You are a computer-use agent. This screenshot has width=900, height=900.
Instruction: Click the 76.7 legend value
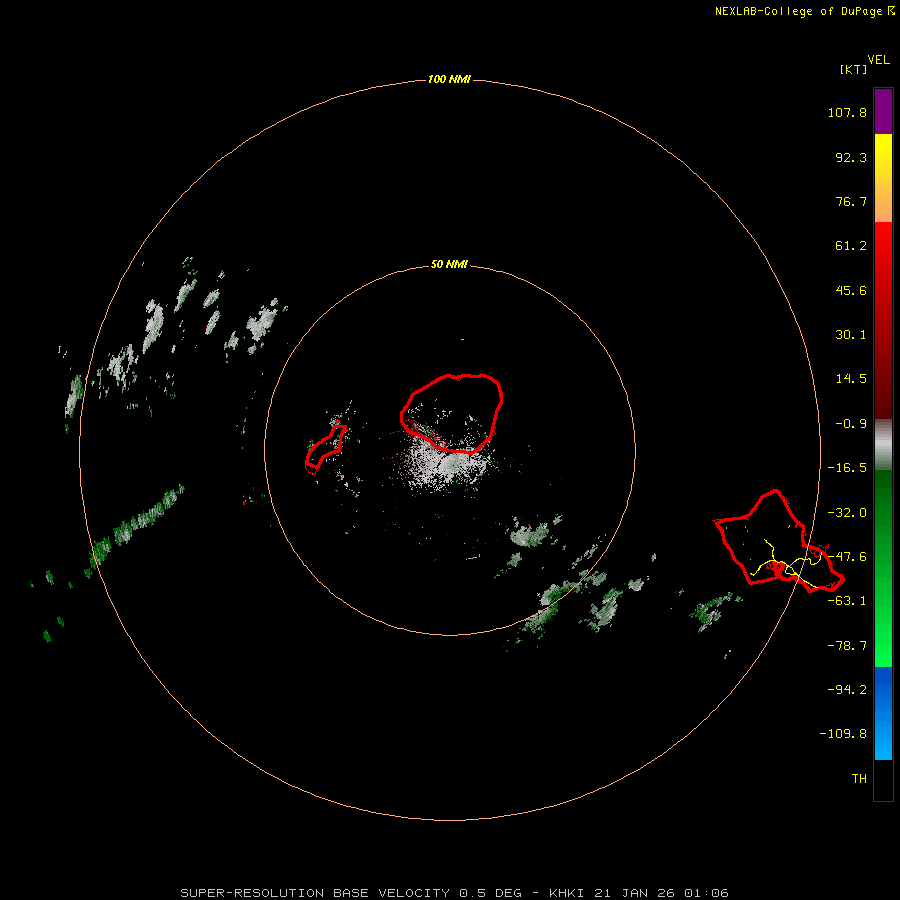[x=851, y=201]
